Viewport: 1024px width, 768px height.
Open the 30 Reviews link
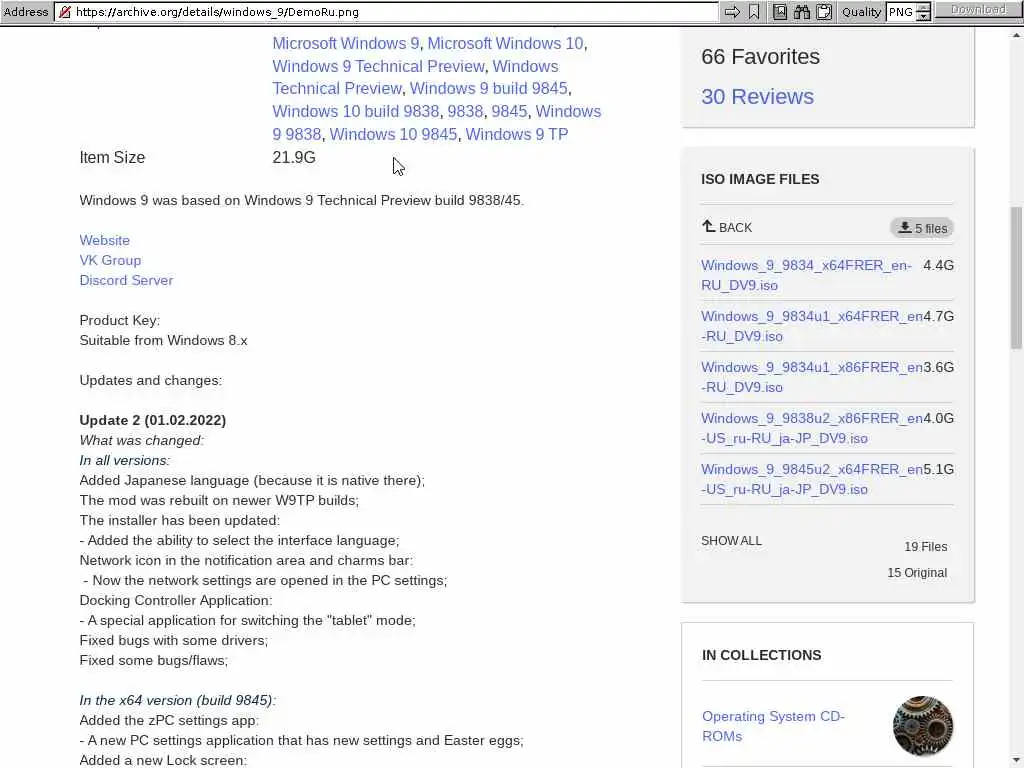[x=757, y=97]
